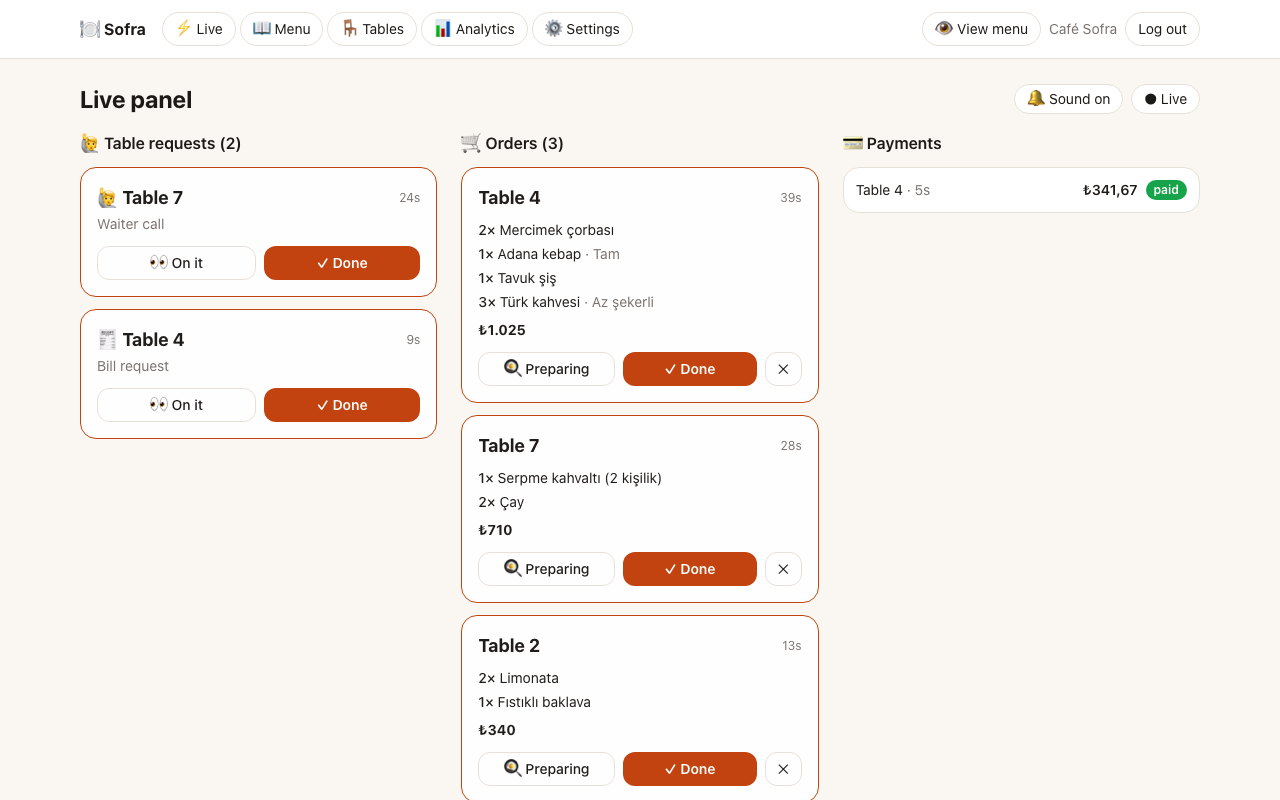
Task: Open the Menu tab
Action: (x=281, y=29)
